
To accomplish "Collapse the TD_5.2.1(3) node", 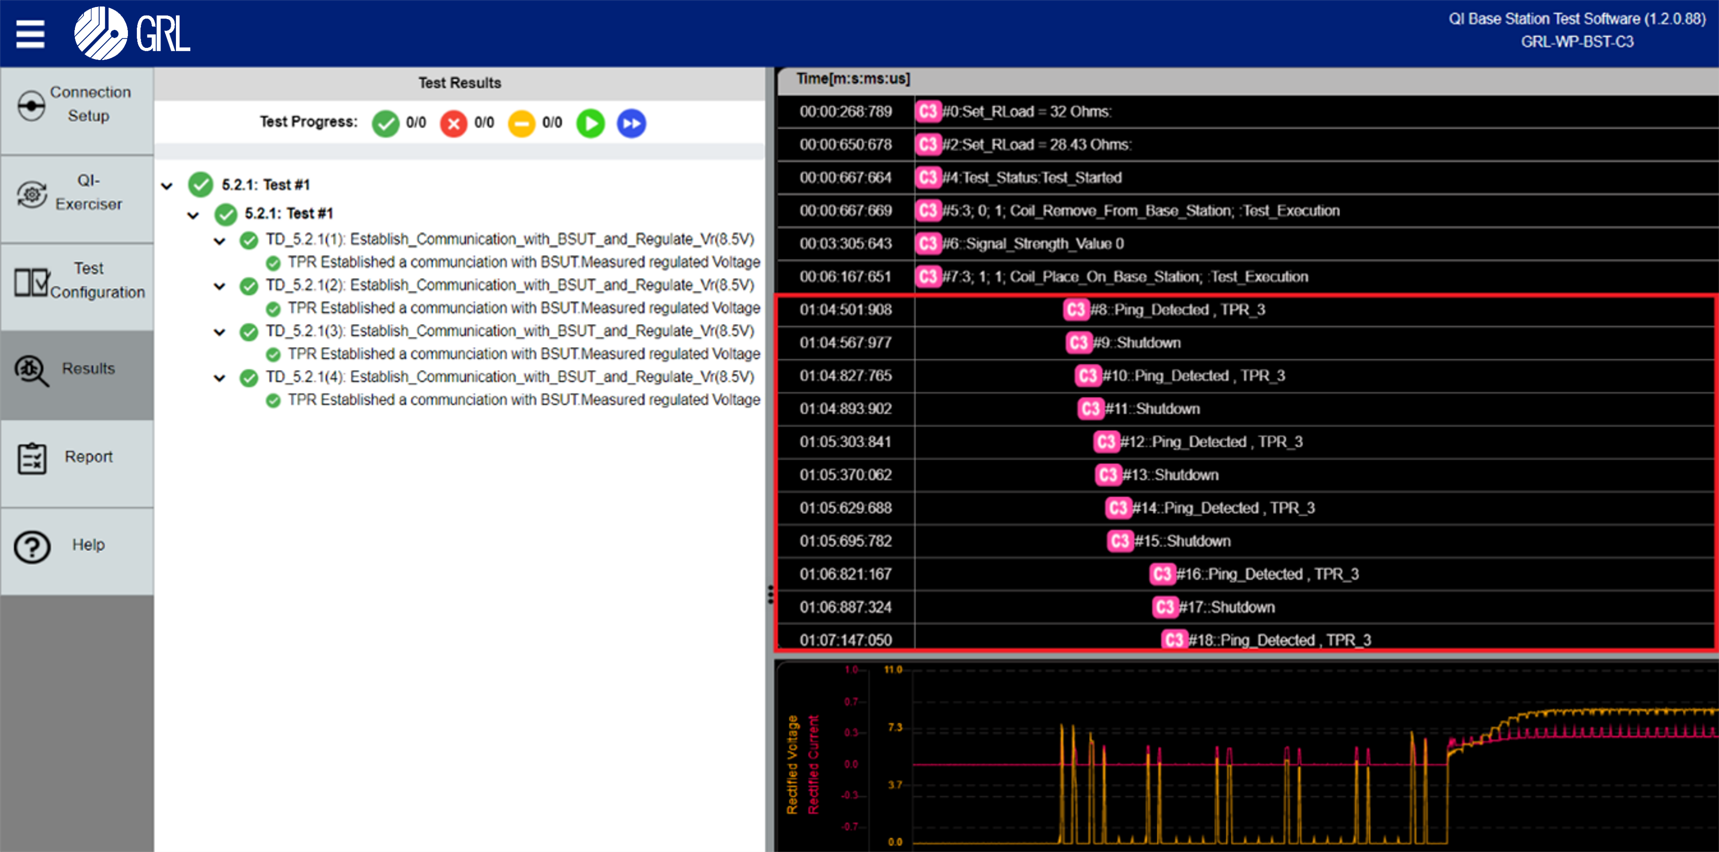I will [x=220, y=333].
